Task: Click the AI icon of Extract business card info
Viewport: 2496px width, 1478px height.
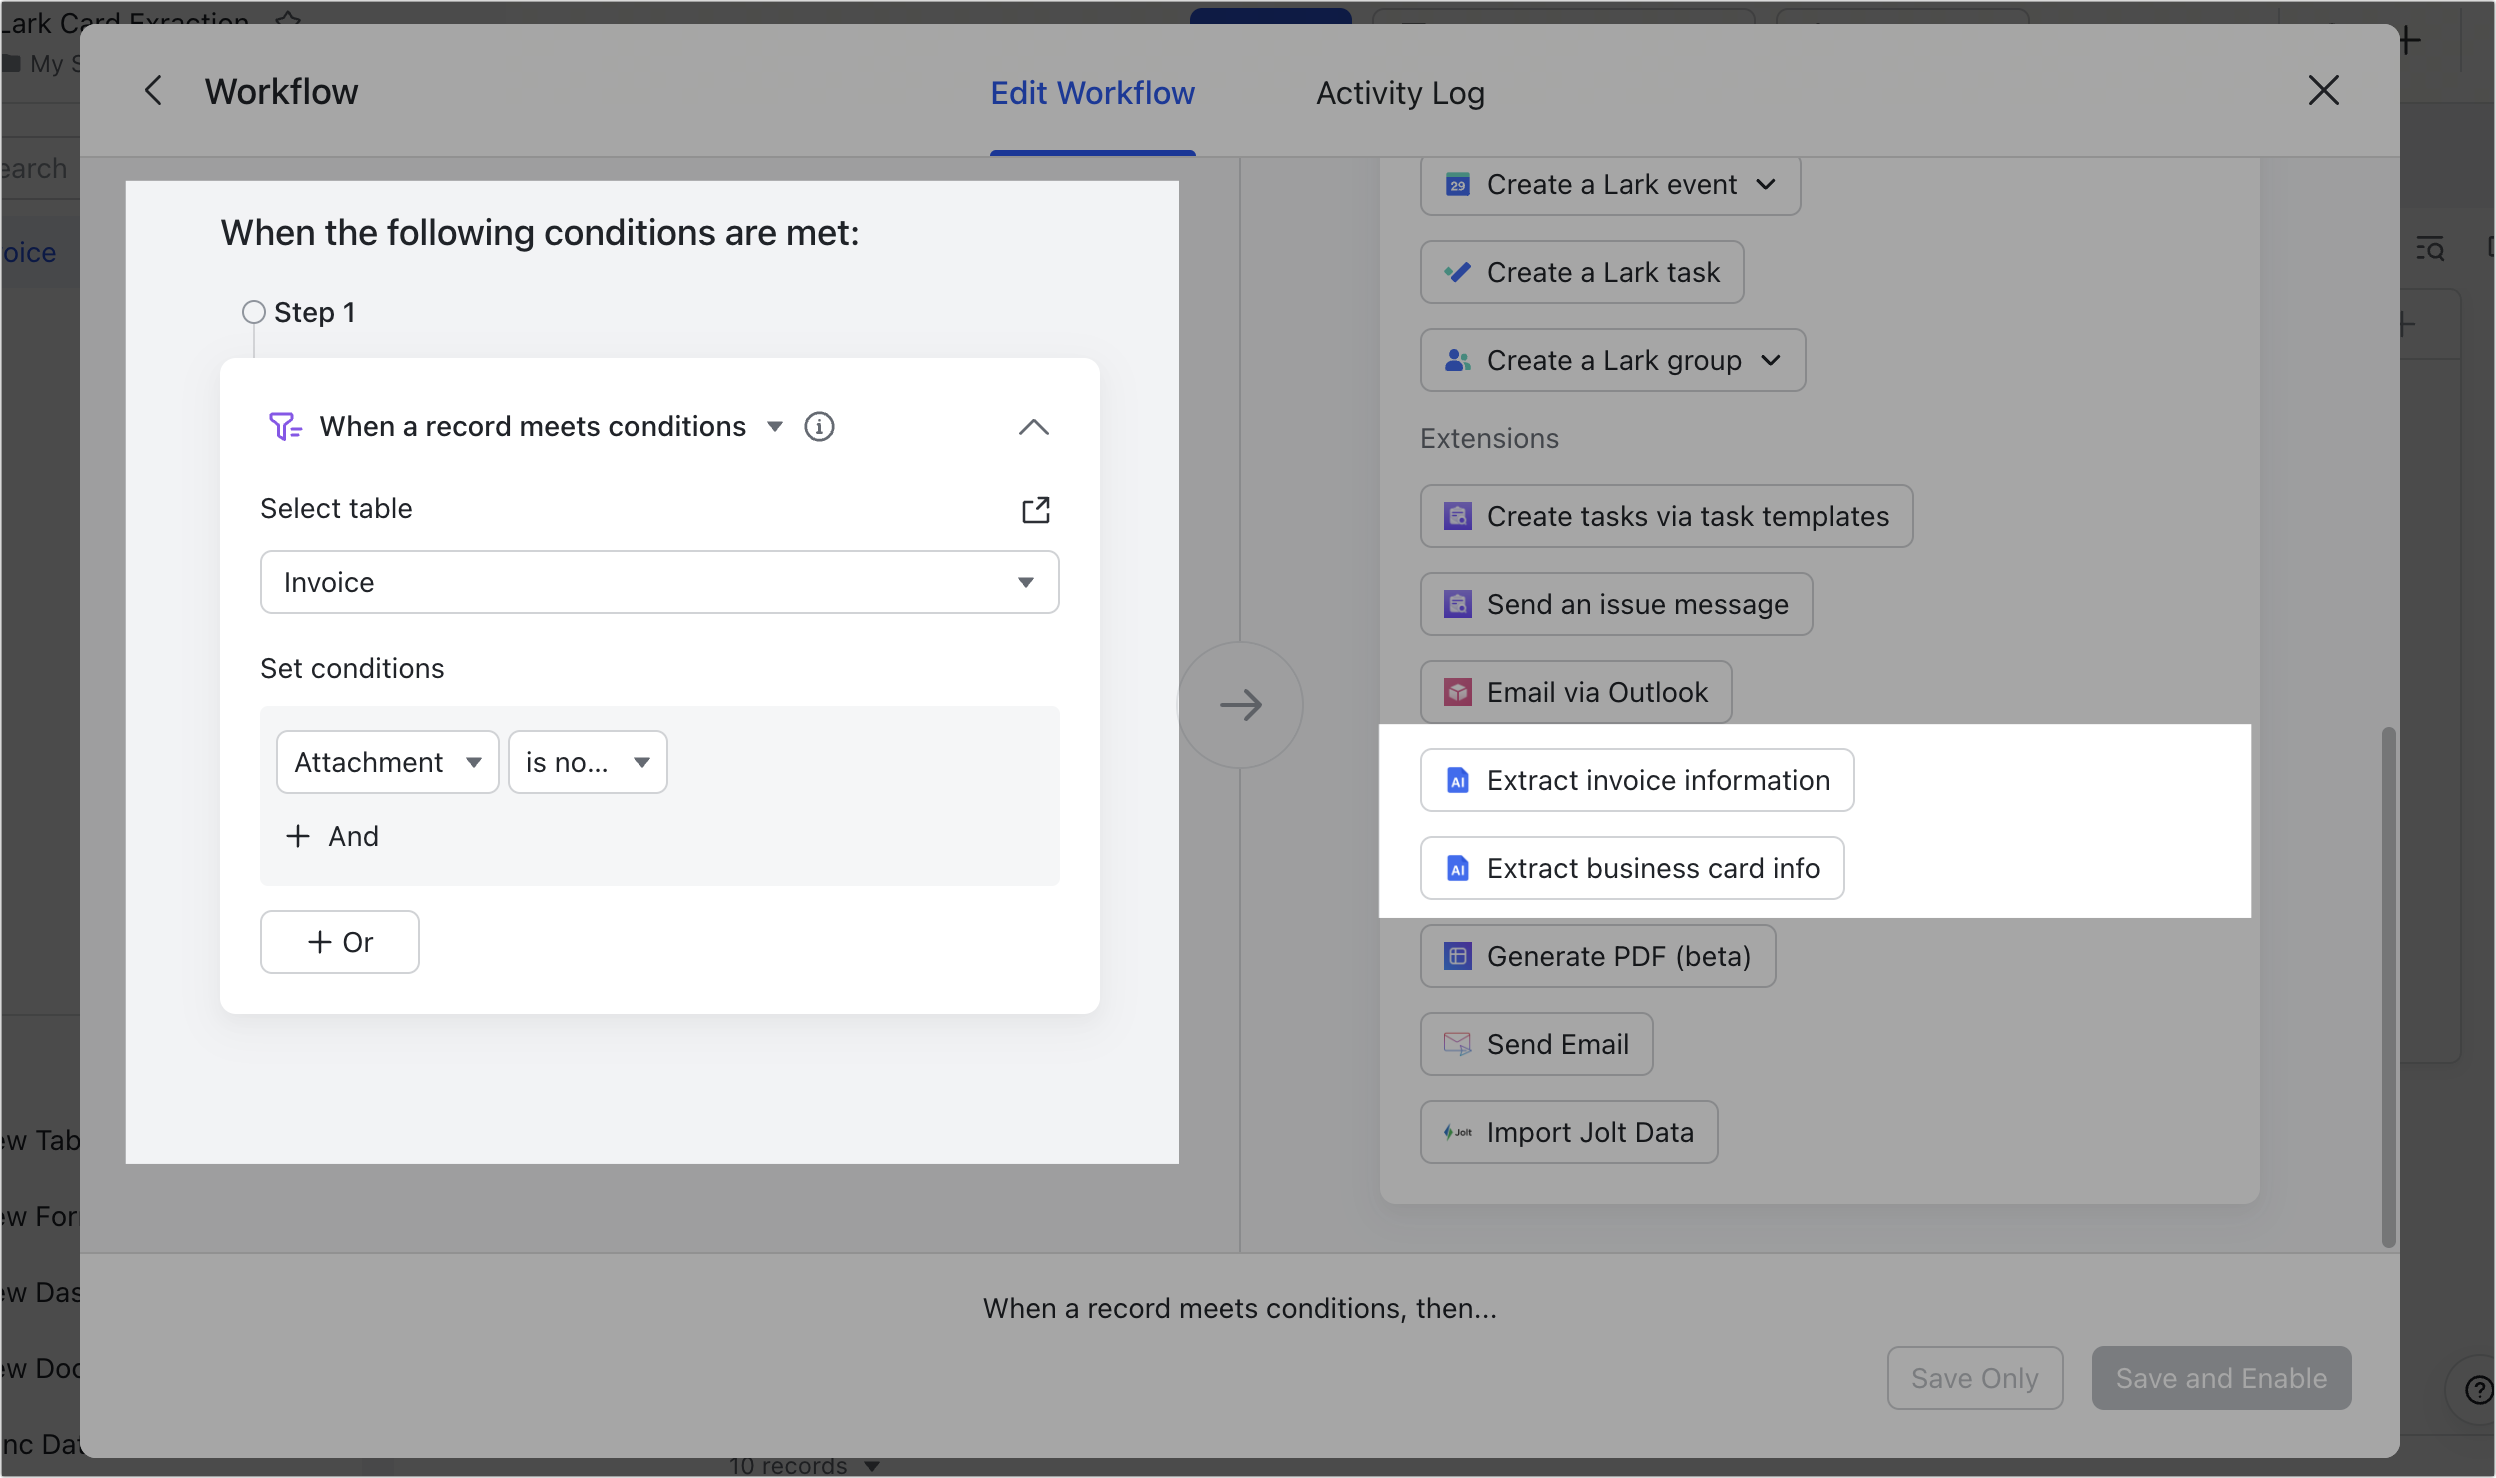Action: click(x=1458, y=869)
